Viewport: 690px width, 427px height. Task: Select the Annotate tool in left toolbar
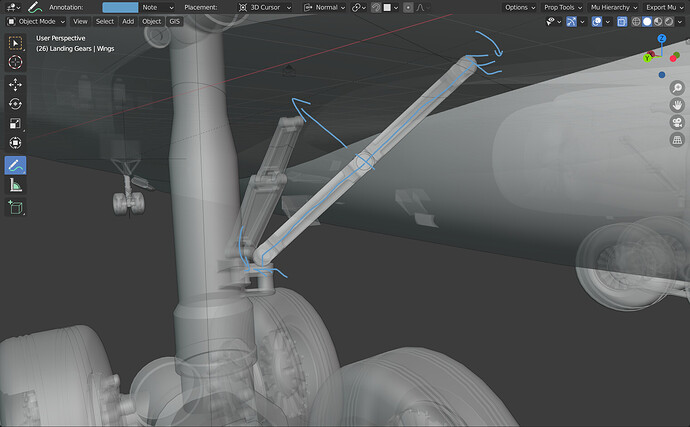coord(15,166)
